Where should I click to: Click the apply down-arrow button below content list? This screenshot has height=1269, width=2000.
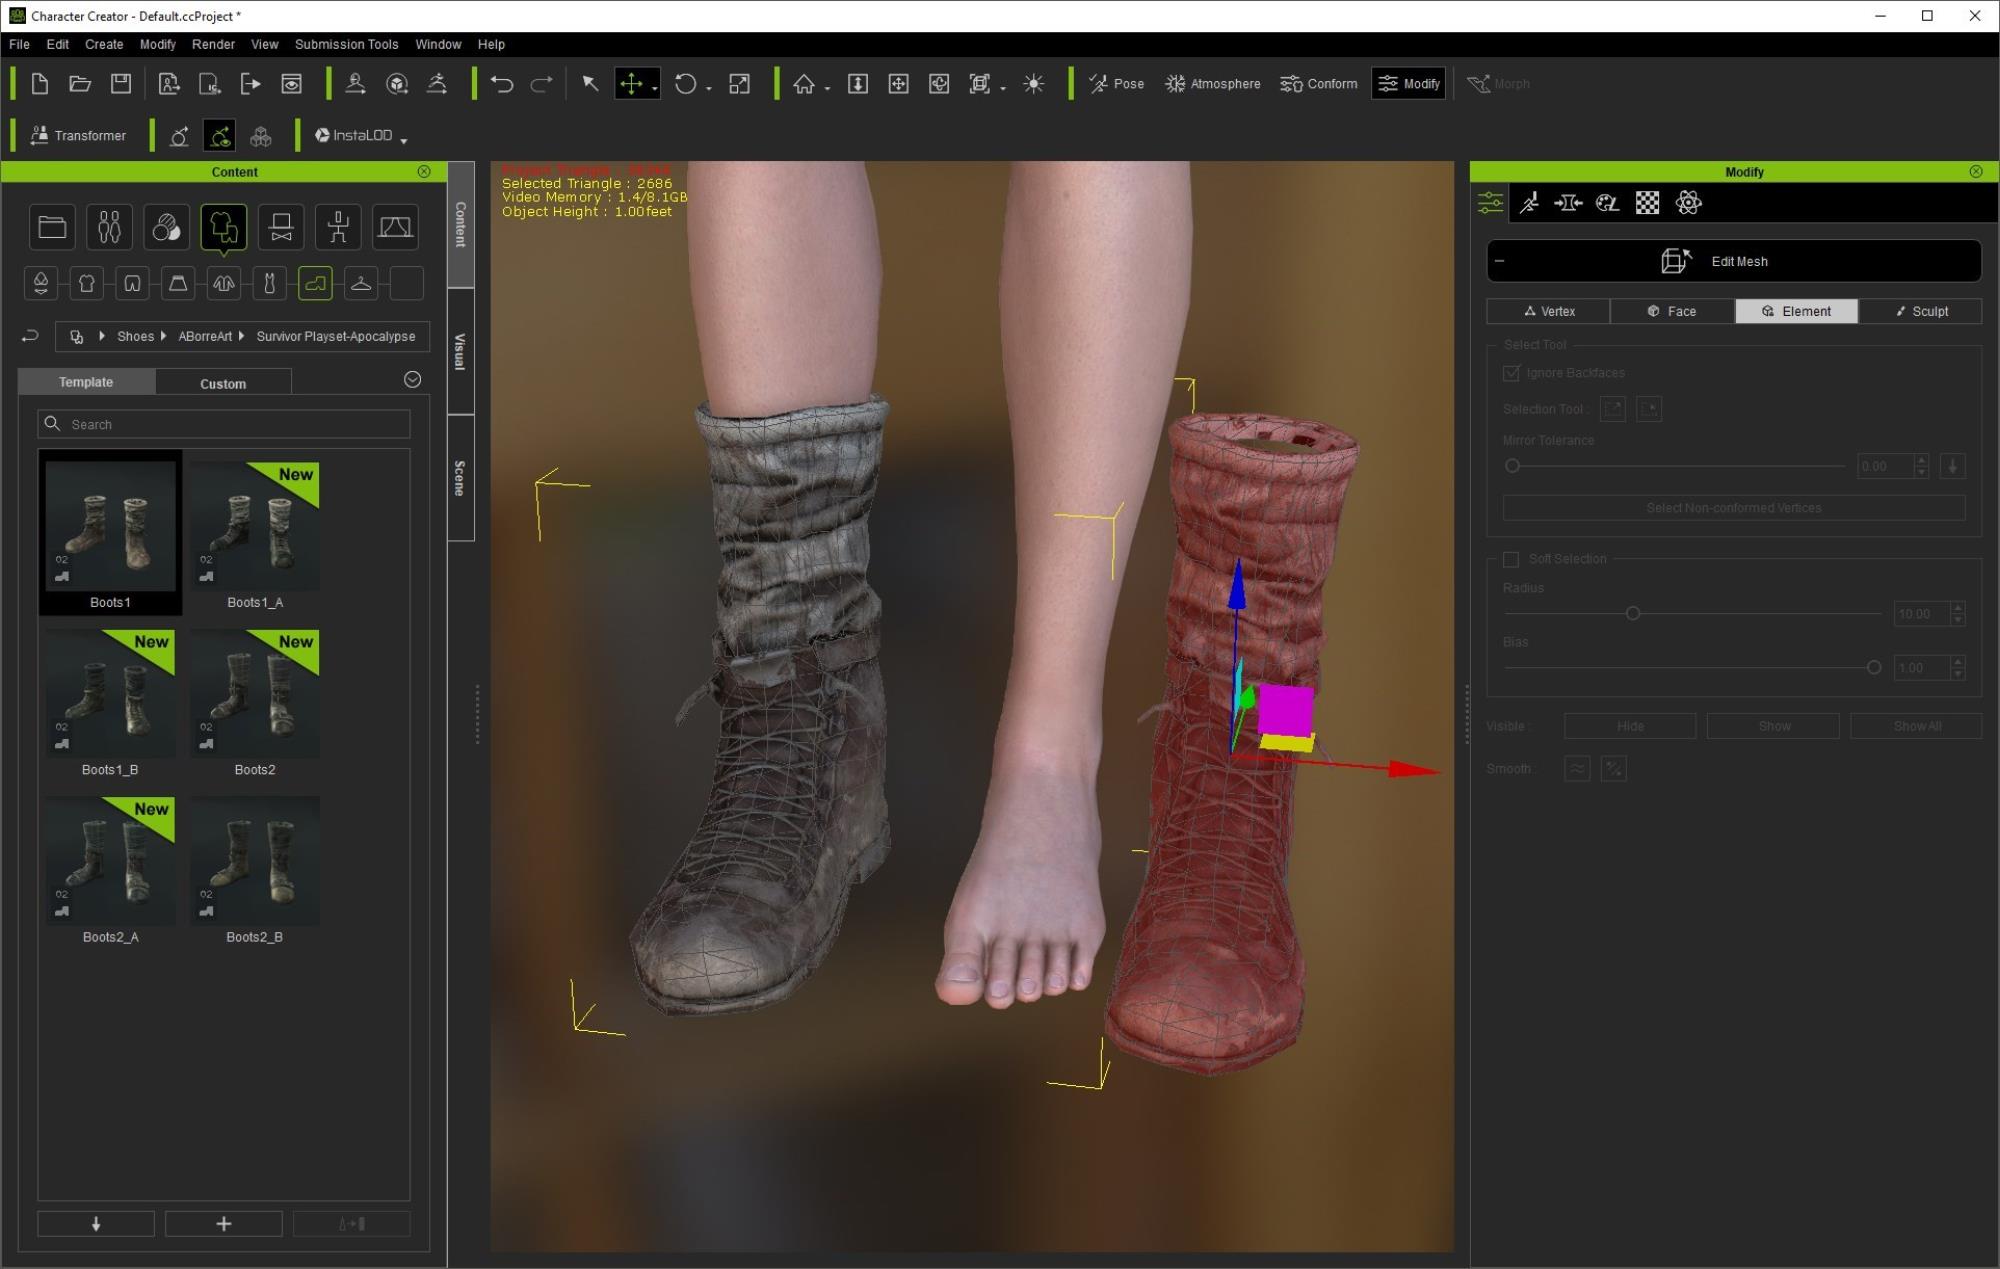tap(96, 1224)
